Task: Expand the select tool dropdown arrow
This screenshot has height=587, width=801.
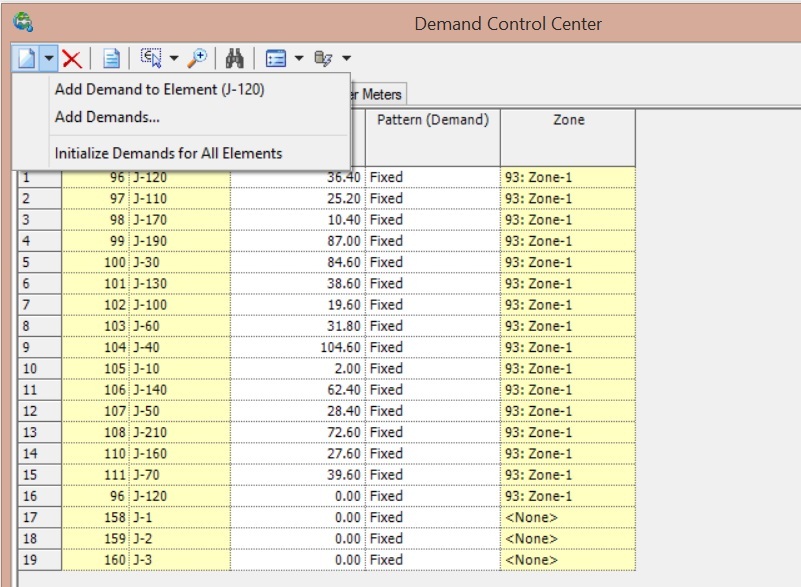Action: [x=172, y=58]
